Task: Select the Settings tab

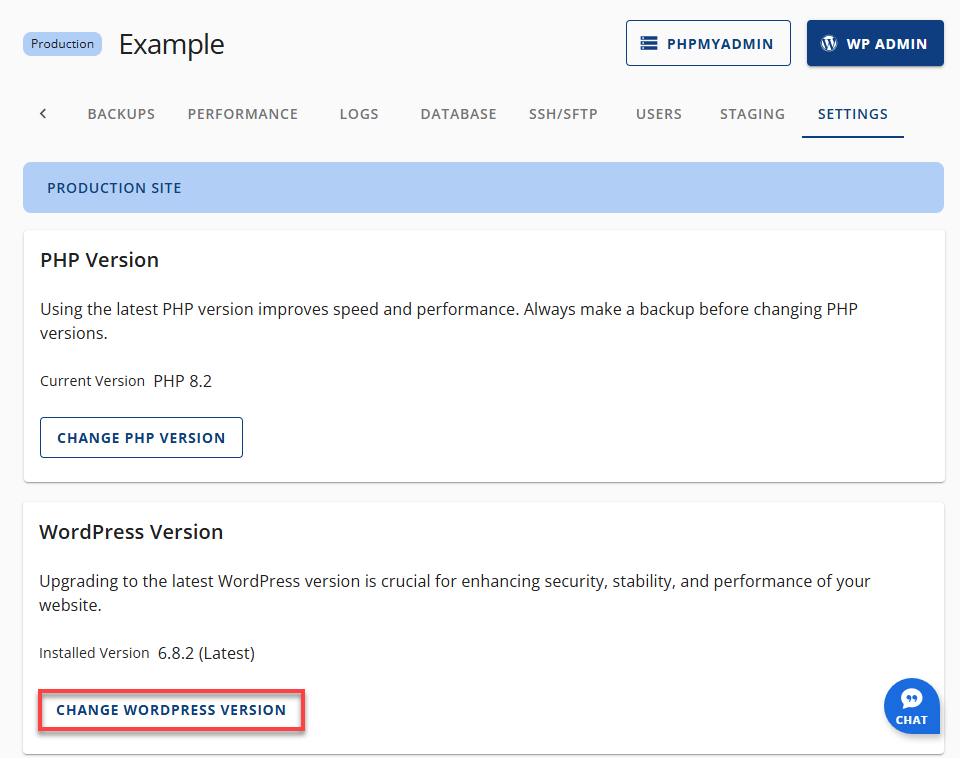Action: (x=852, y=114)
